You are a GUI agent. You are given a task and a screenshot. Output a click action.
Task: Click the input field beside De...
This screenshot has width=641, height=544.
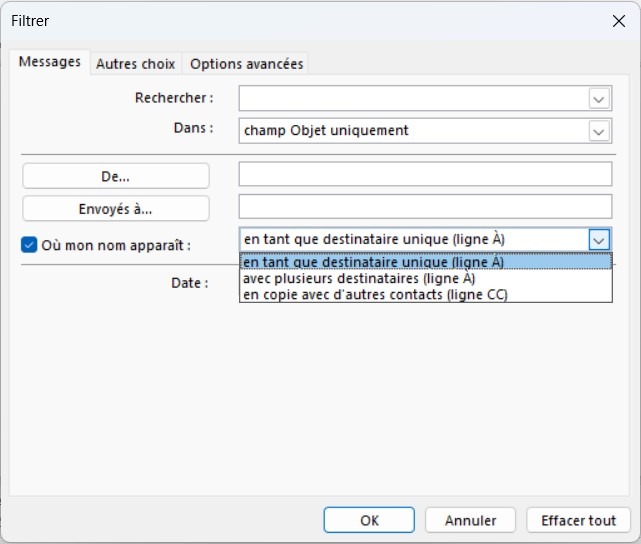click(x=425, y=174)
